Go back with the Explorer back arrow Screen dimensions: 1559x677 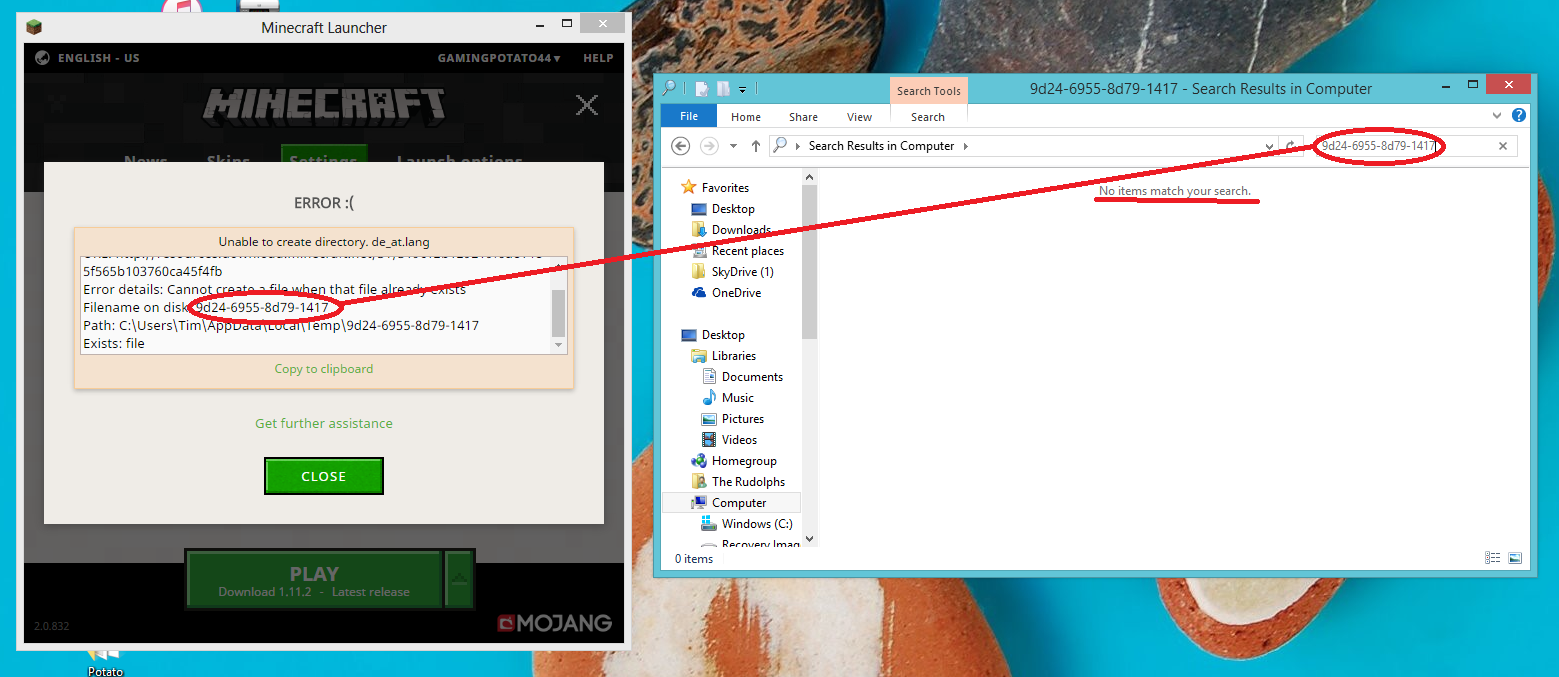pyautogui.click(x=681, y=146)
